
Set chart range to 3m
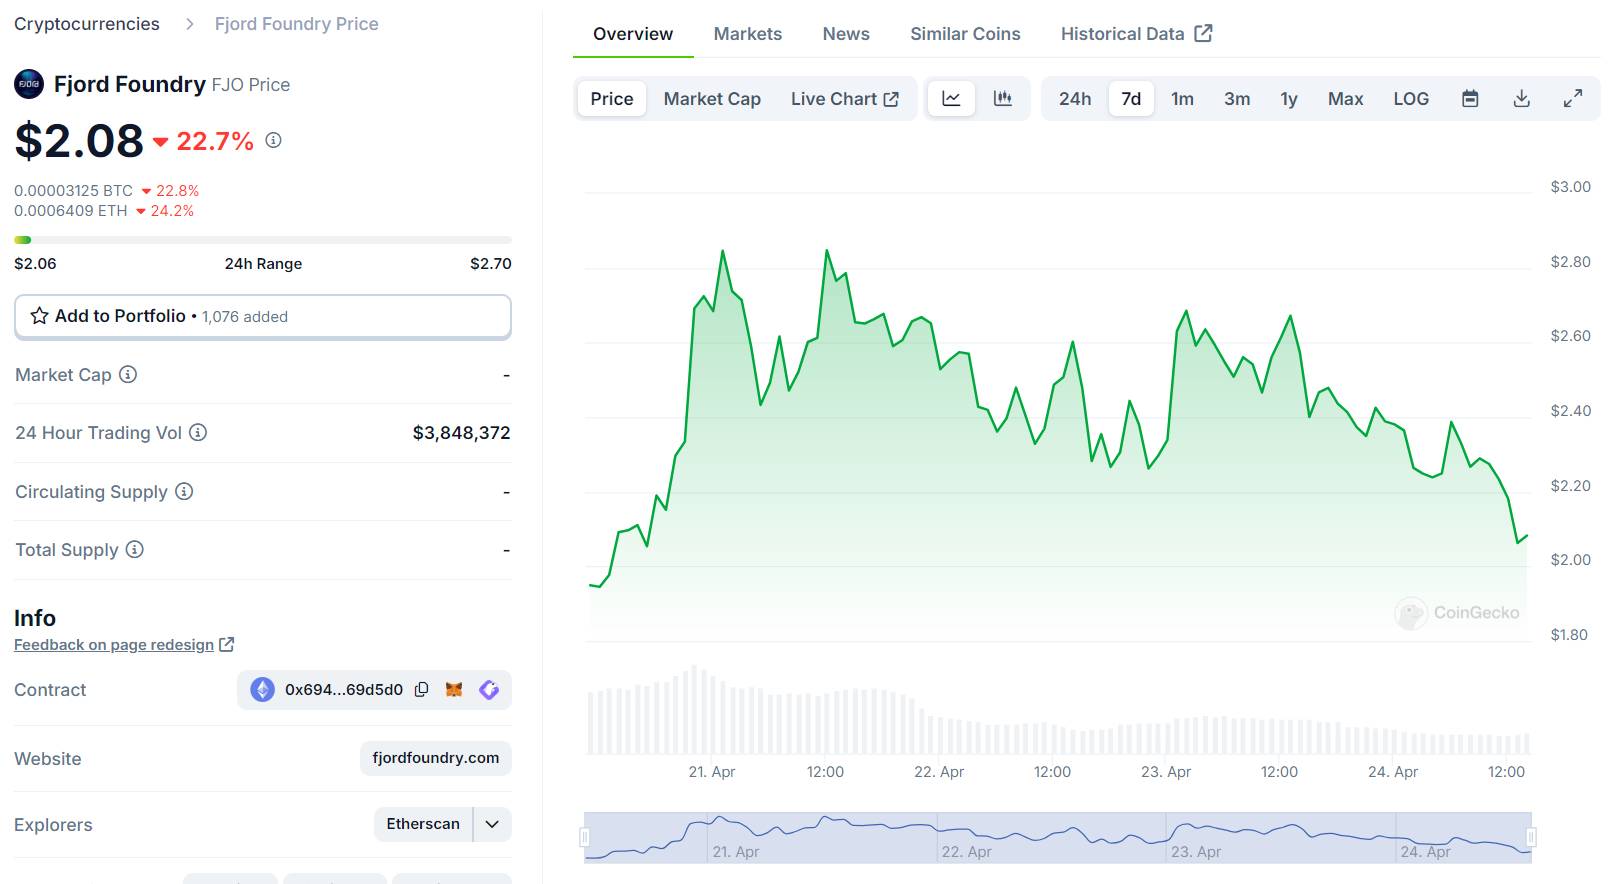(1237, 99)
